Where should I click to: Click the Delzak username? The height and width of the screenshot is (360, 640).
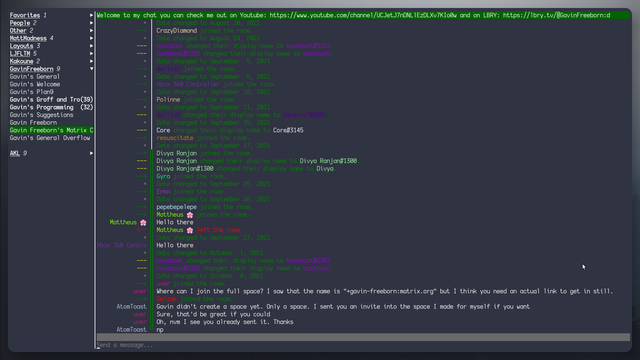click(x=167, y=299)
